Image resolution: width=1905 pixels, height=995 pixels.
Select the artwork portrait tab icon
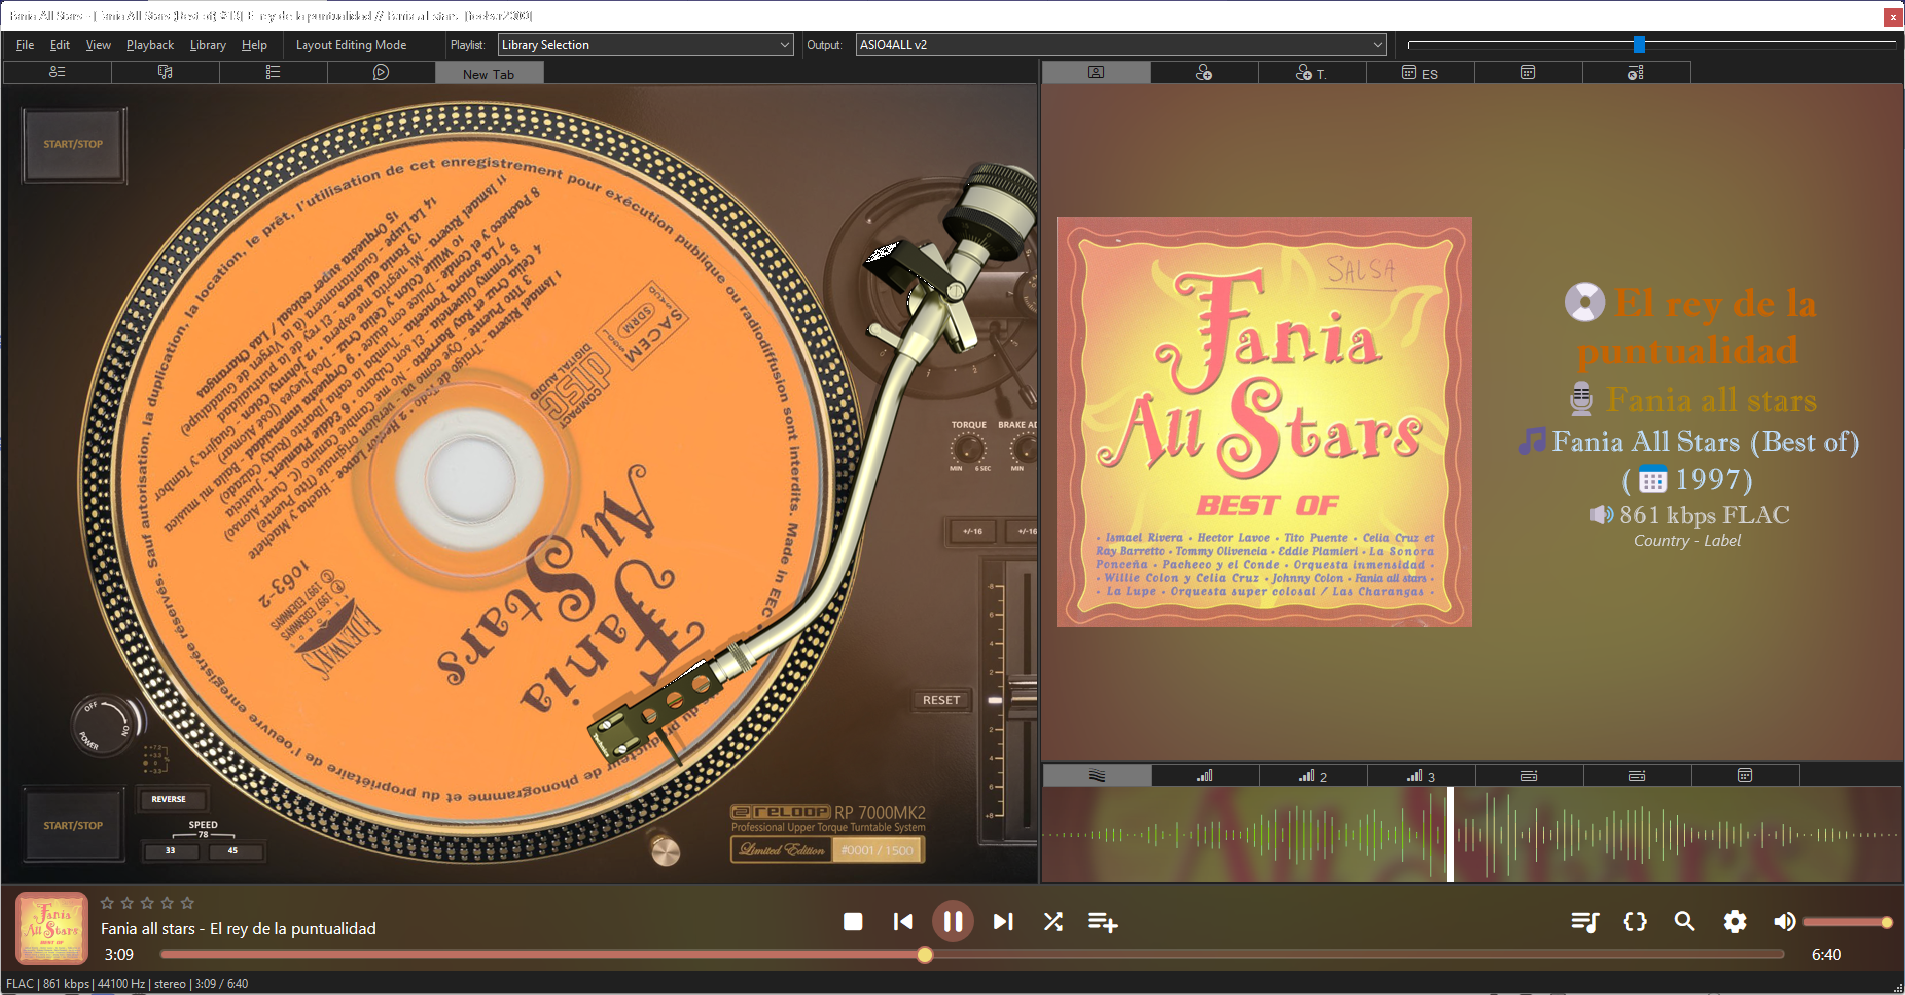tap(1096, 73)
